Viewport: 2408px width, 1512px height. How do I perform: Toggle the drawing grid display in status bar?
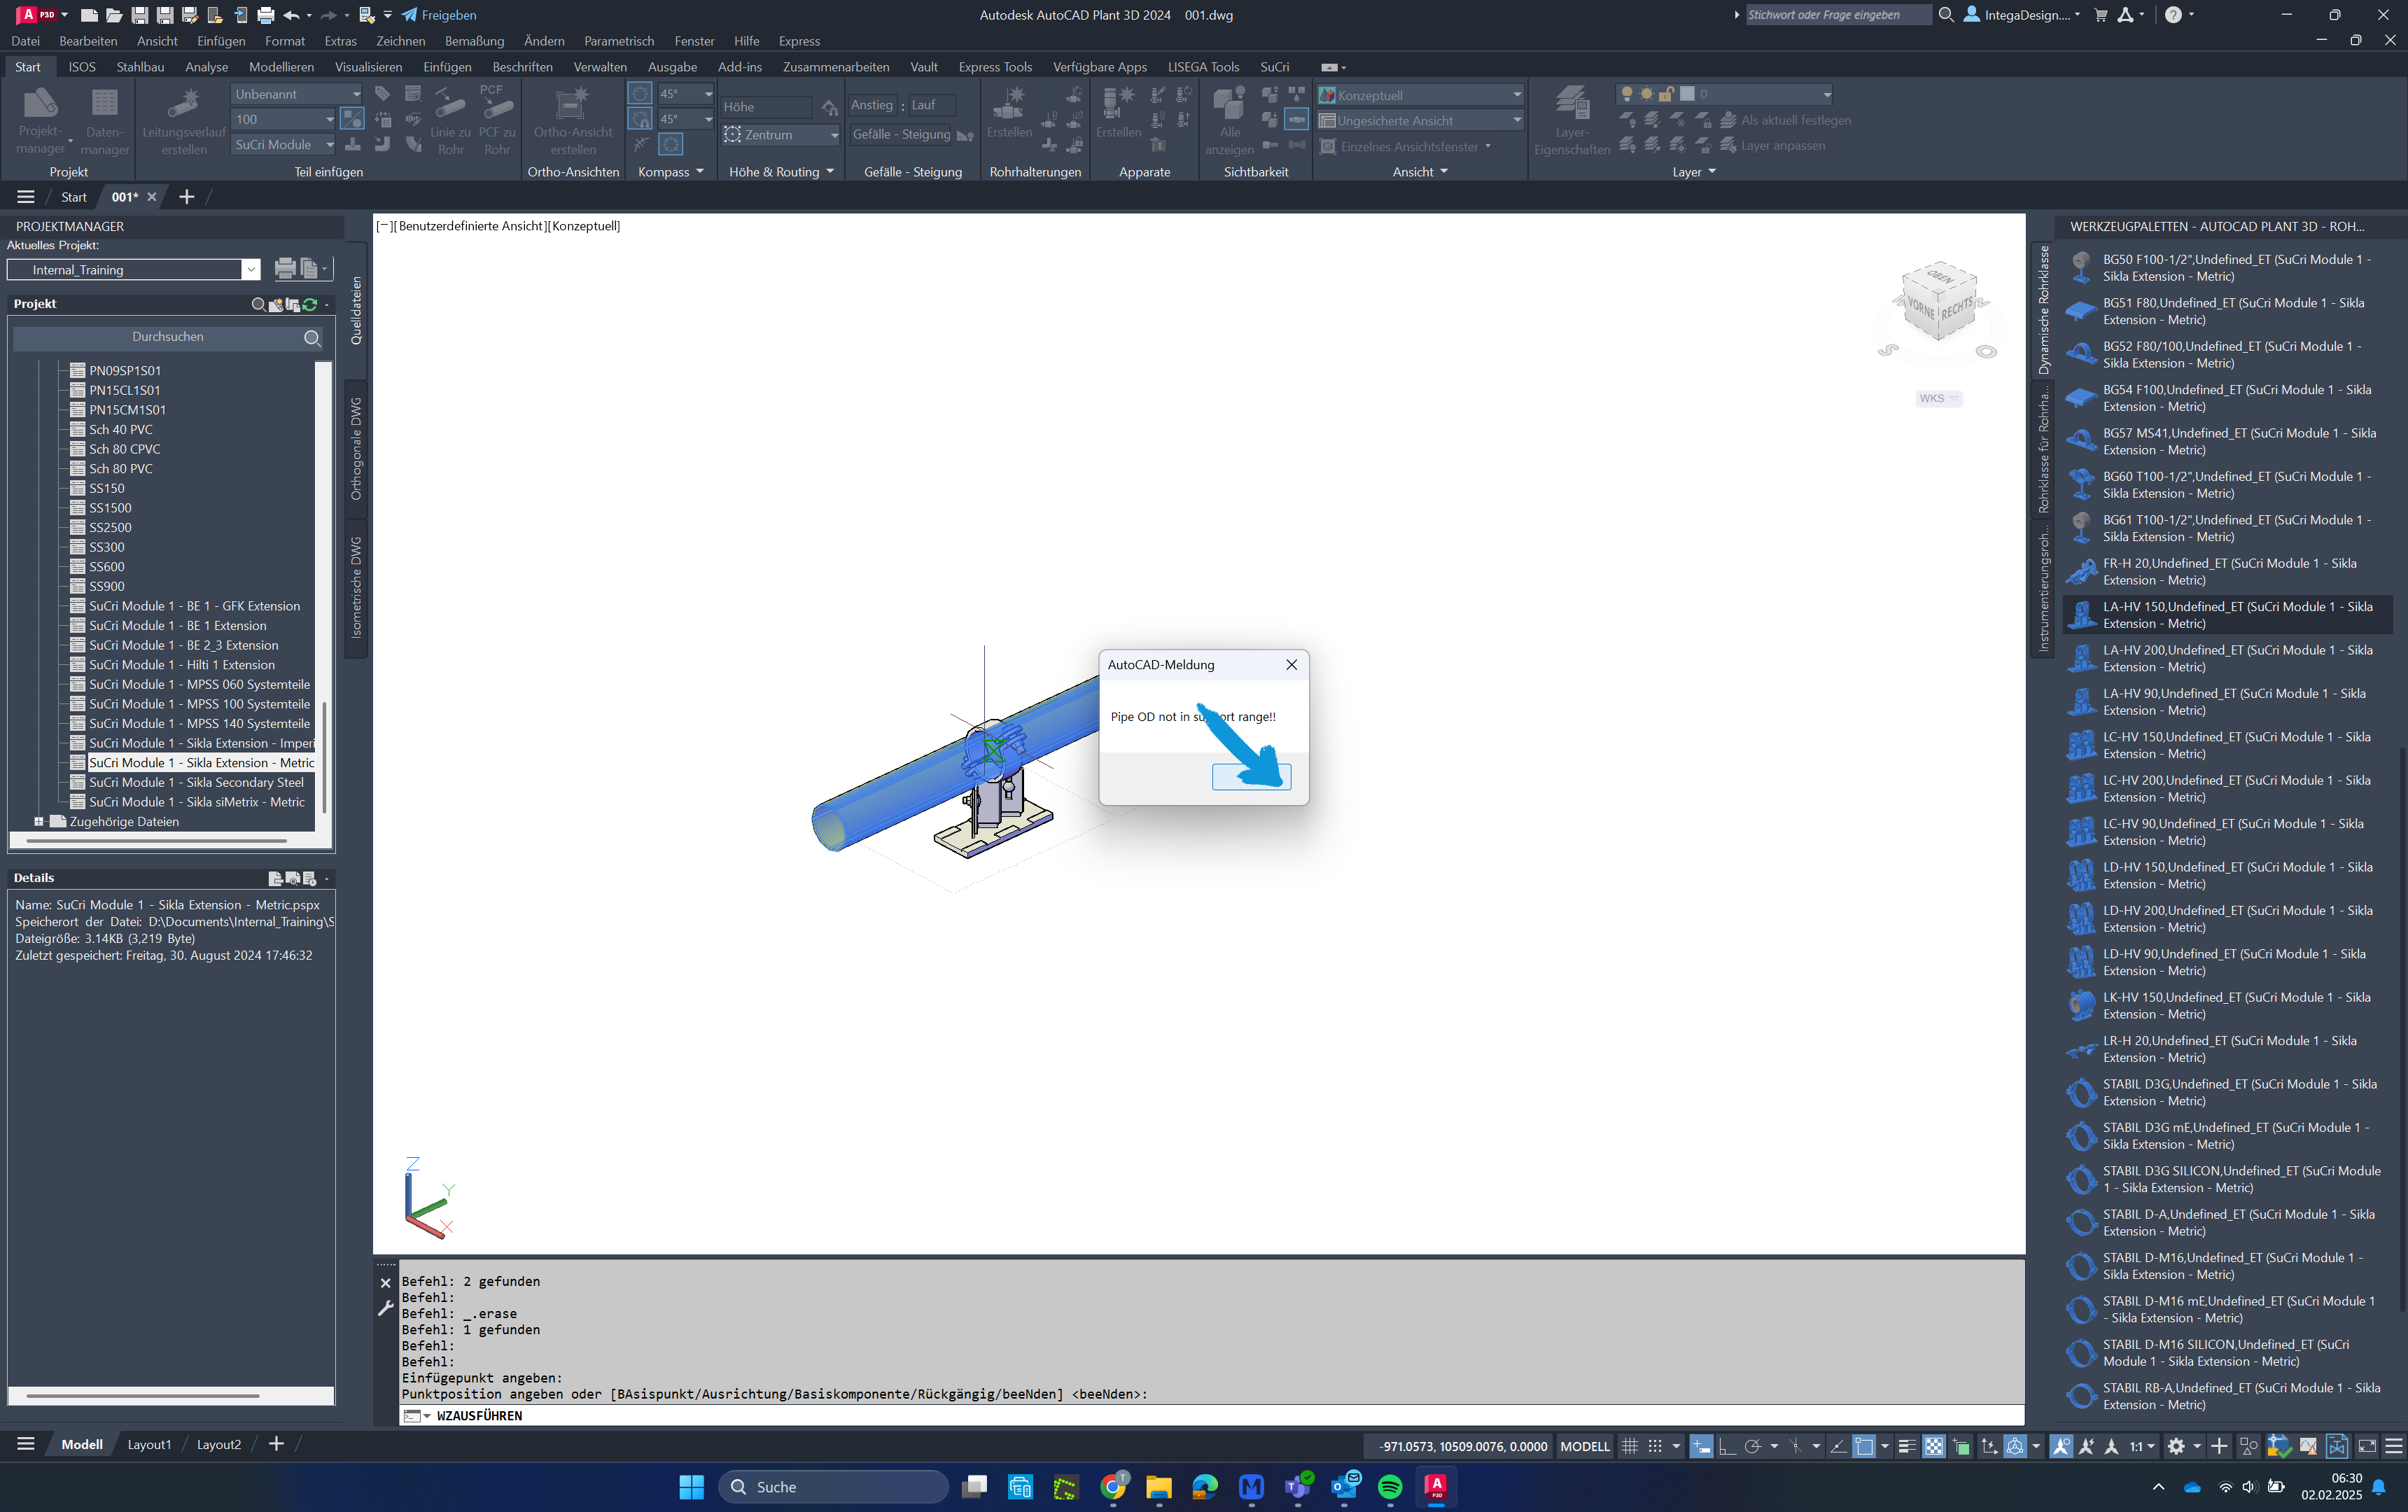click(x=1630, y=1446)
